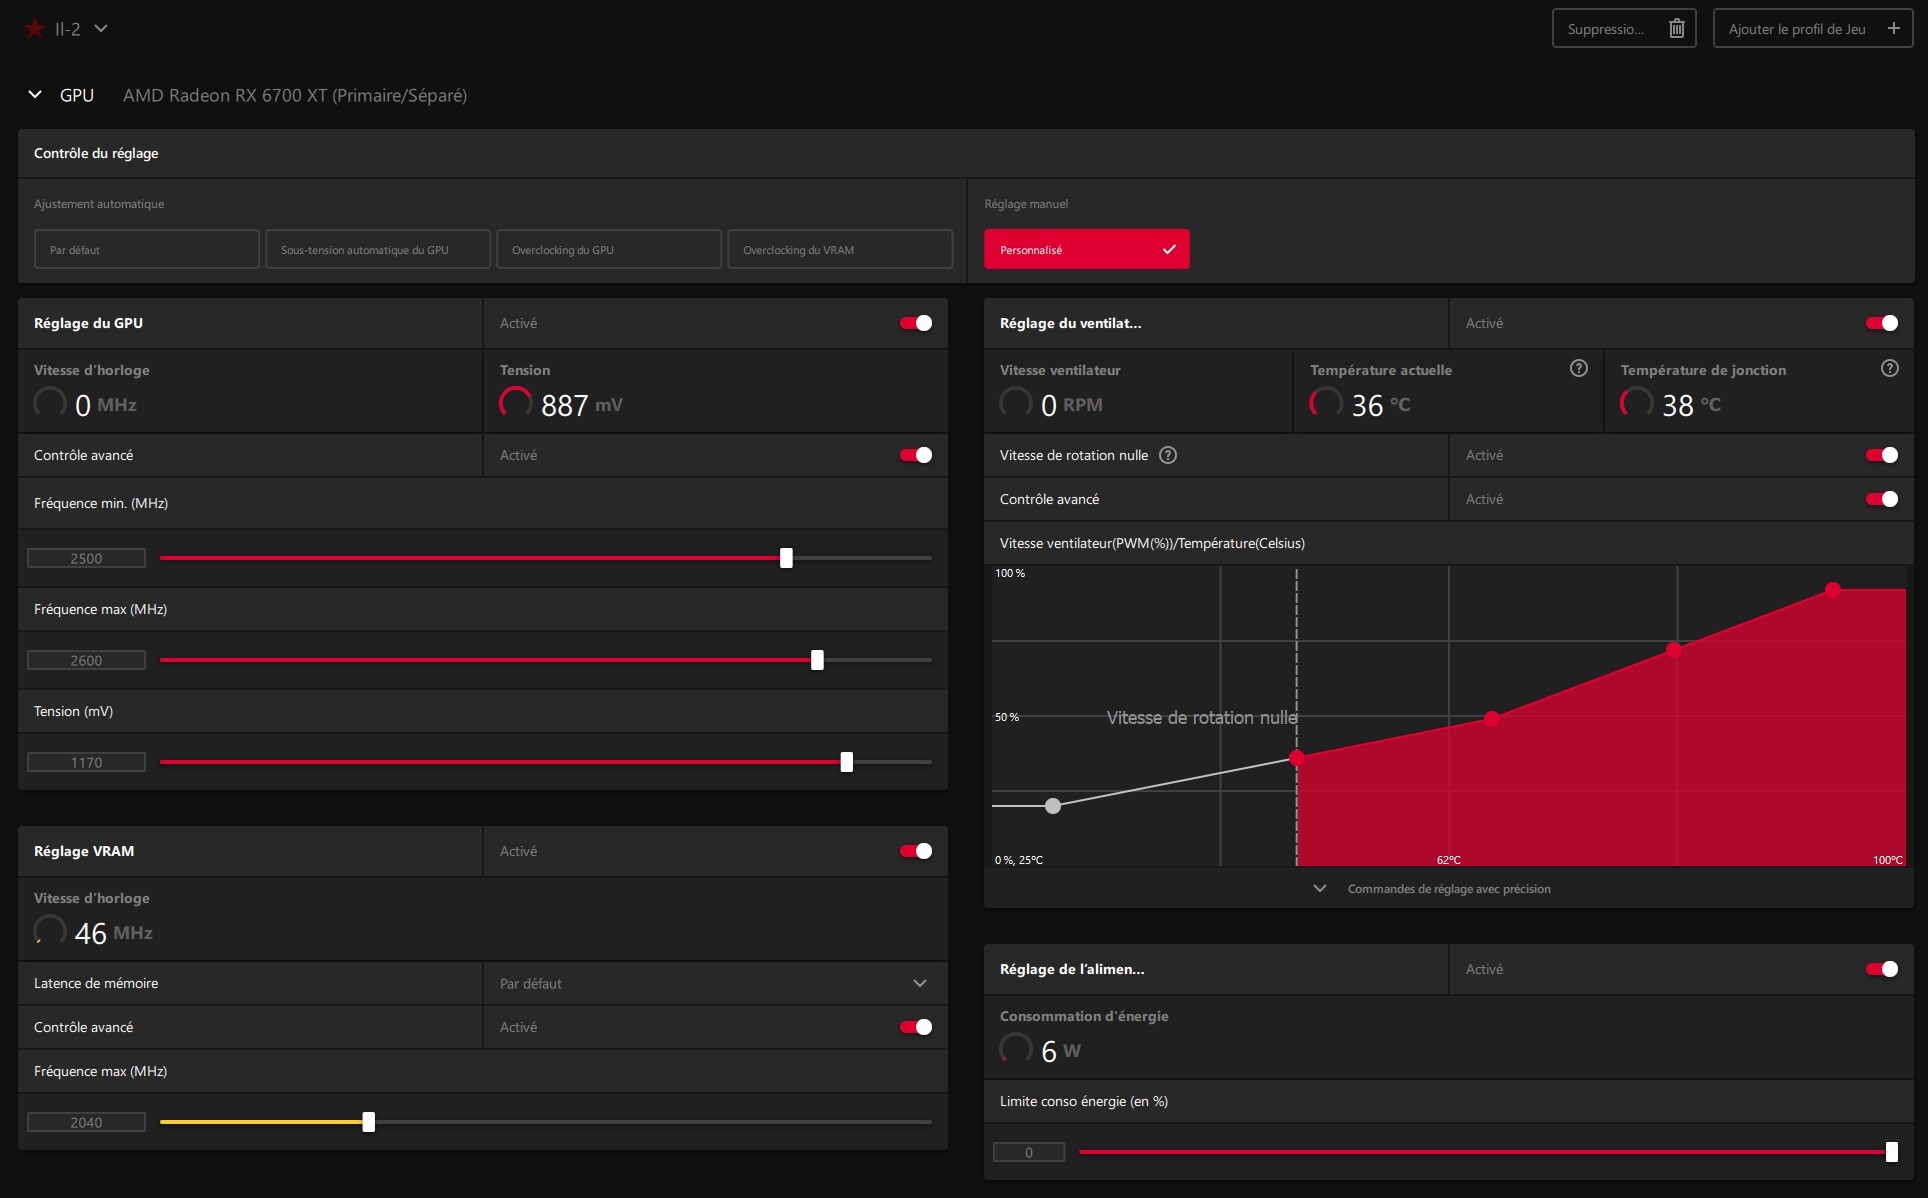Toggle Vitesse de rotation nulle switch

[1881, 455]
